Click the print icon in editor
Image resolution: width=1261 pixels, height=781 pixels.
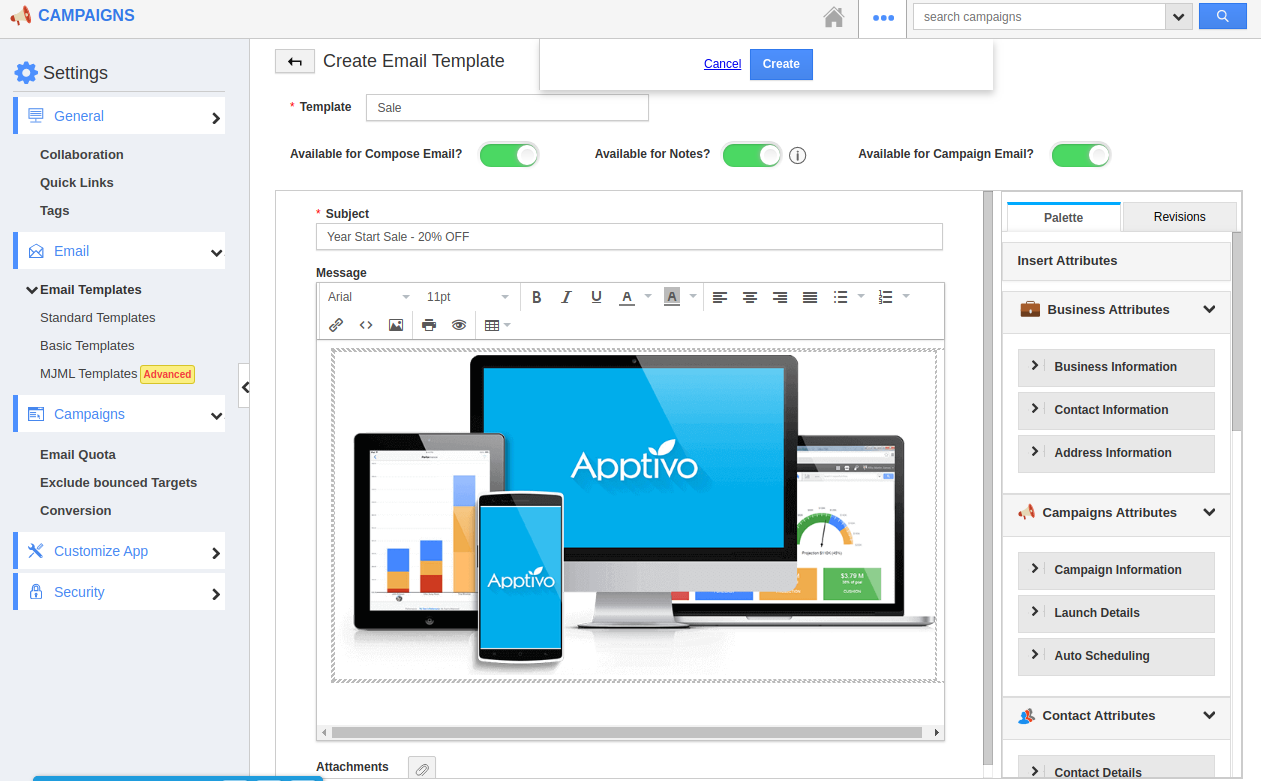[x=429, y=325]
